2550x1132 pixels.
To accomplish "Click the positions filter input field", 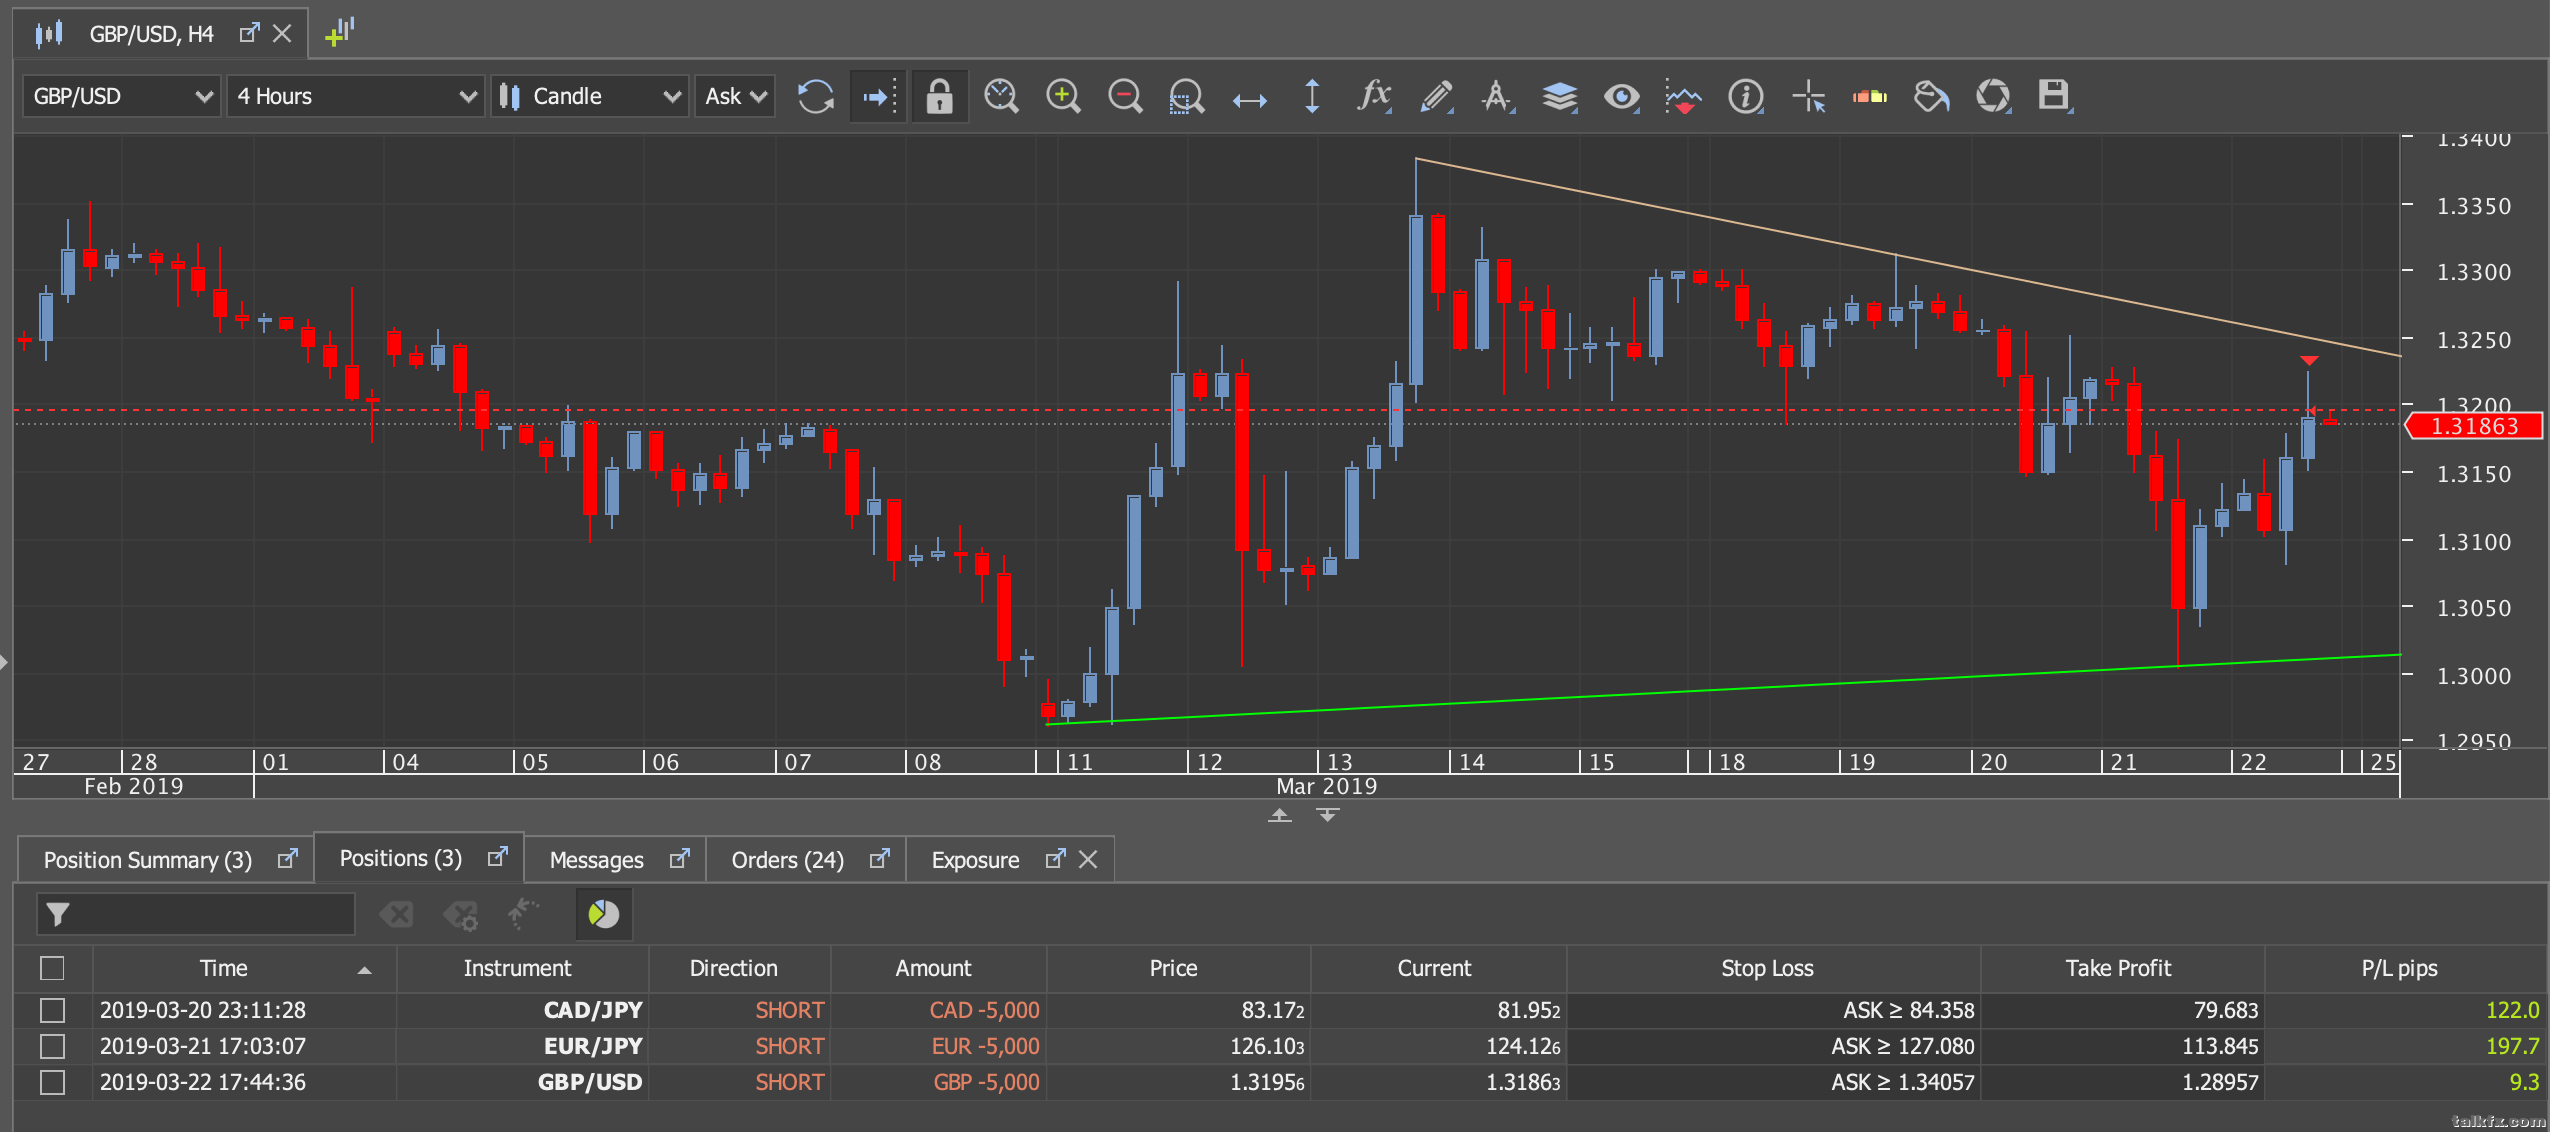I will [x=196, y=914].
